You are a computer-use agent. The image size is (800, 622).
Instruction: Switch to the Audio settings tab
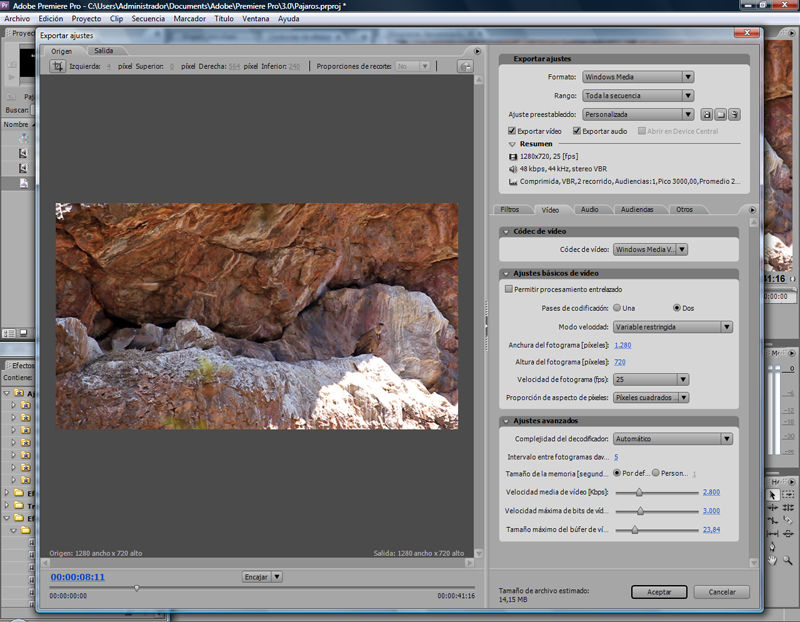[x=589, y=210]
